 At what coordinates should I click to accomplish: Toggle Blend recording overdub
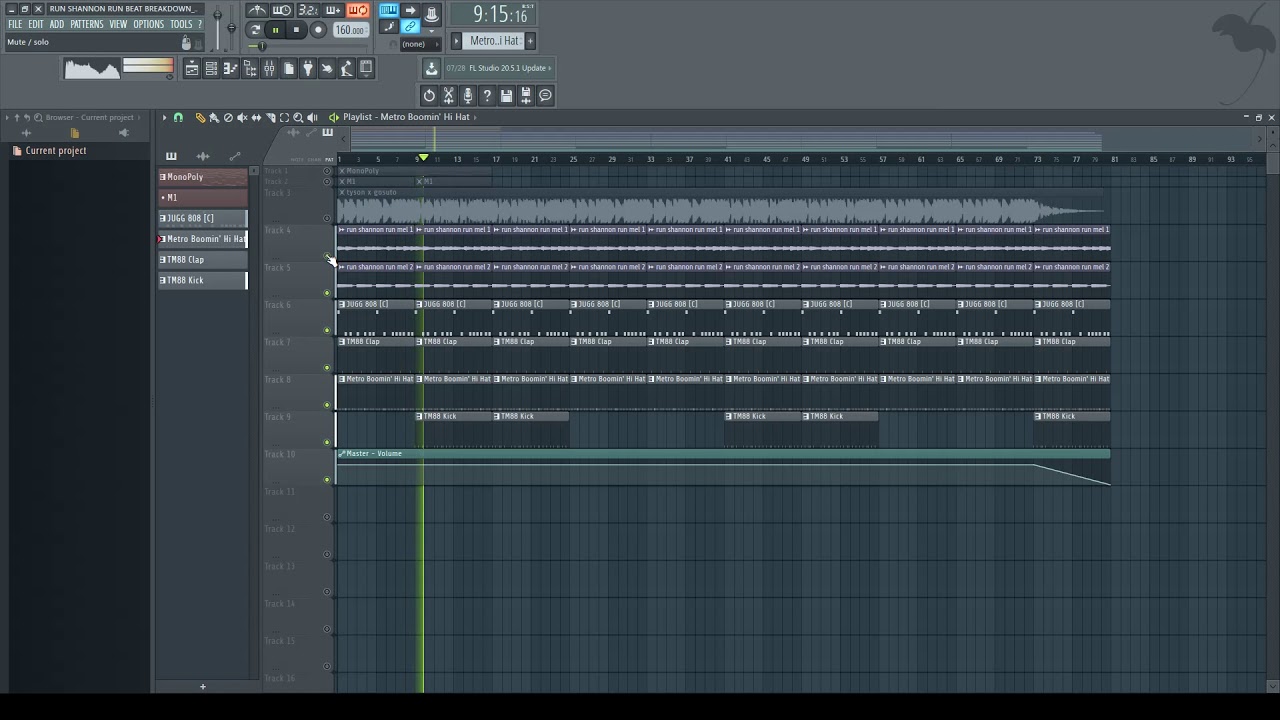[333, 10]
